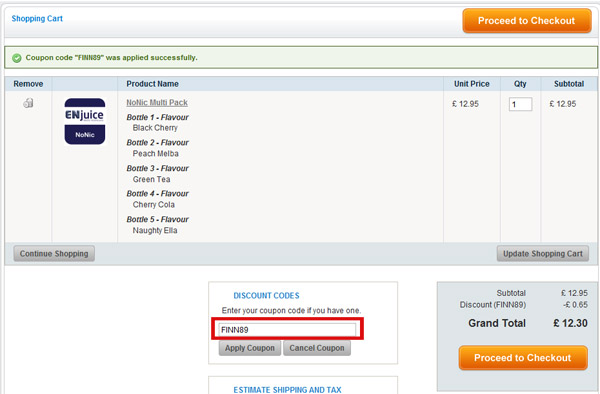This screenshot has width=600, height=394.
Task: Click the Black Cherry flavour text
Action: 155,128
